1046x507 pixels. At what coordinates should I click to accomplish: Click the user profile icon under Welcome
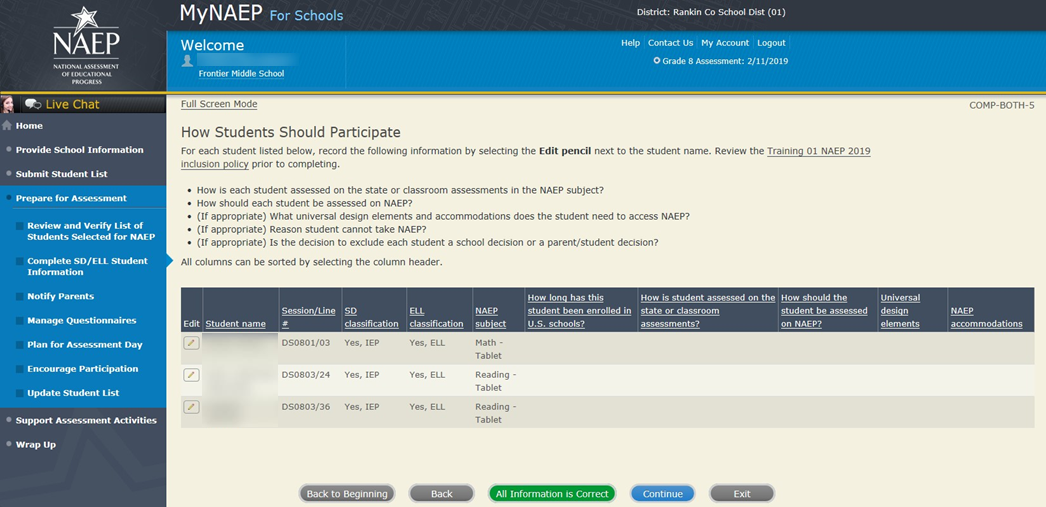(x=187, y=61)
